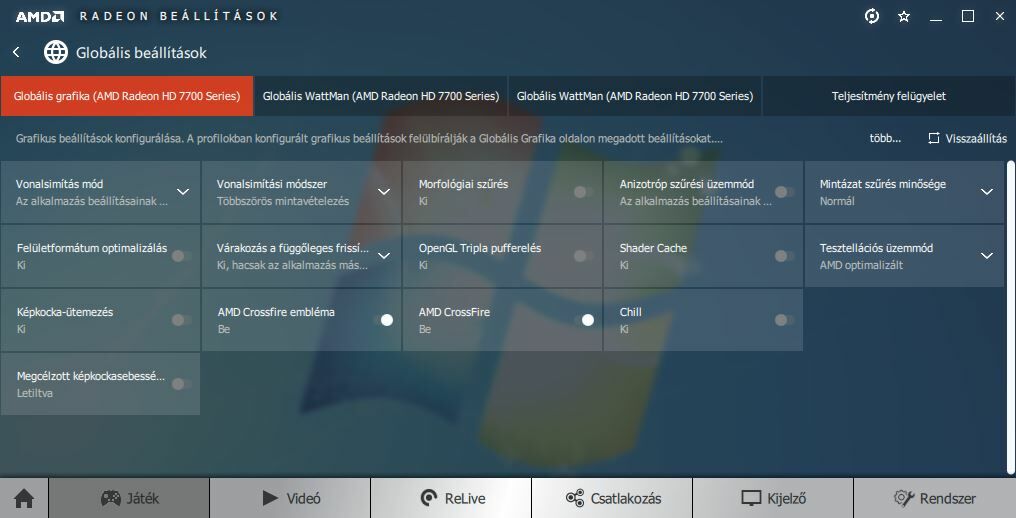Click the monitor icon in Kijelző
Screen dimensions: 1016x518
click(x=751, y=498)
